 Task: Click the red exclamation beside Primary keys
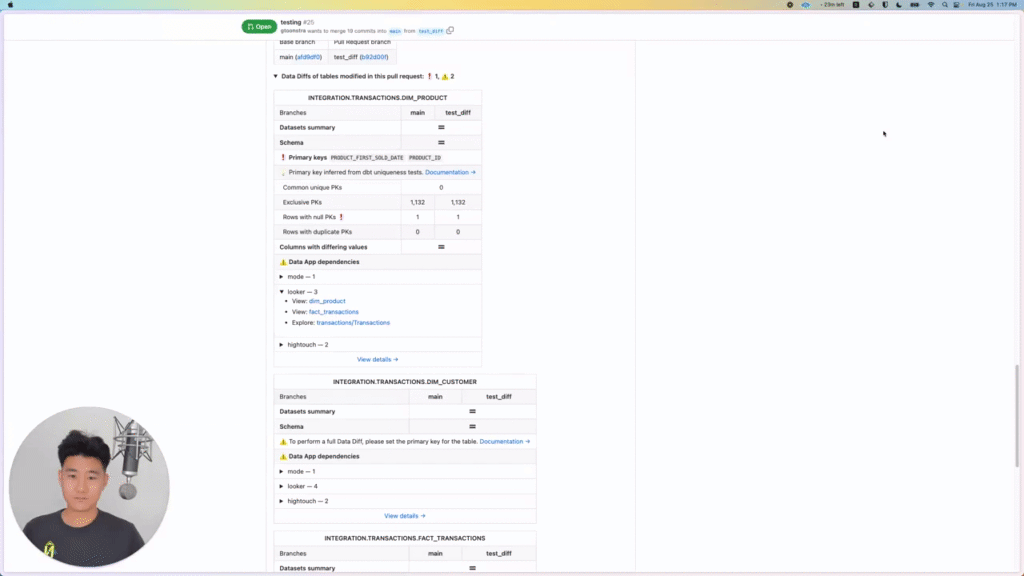283,157
